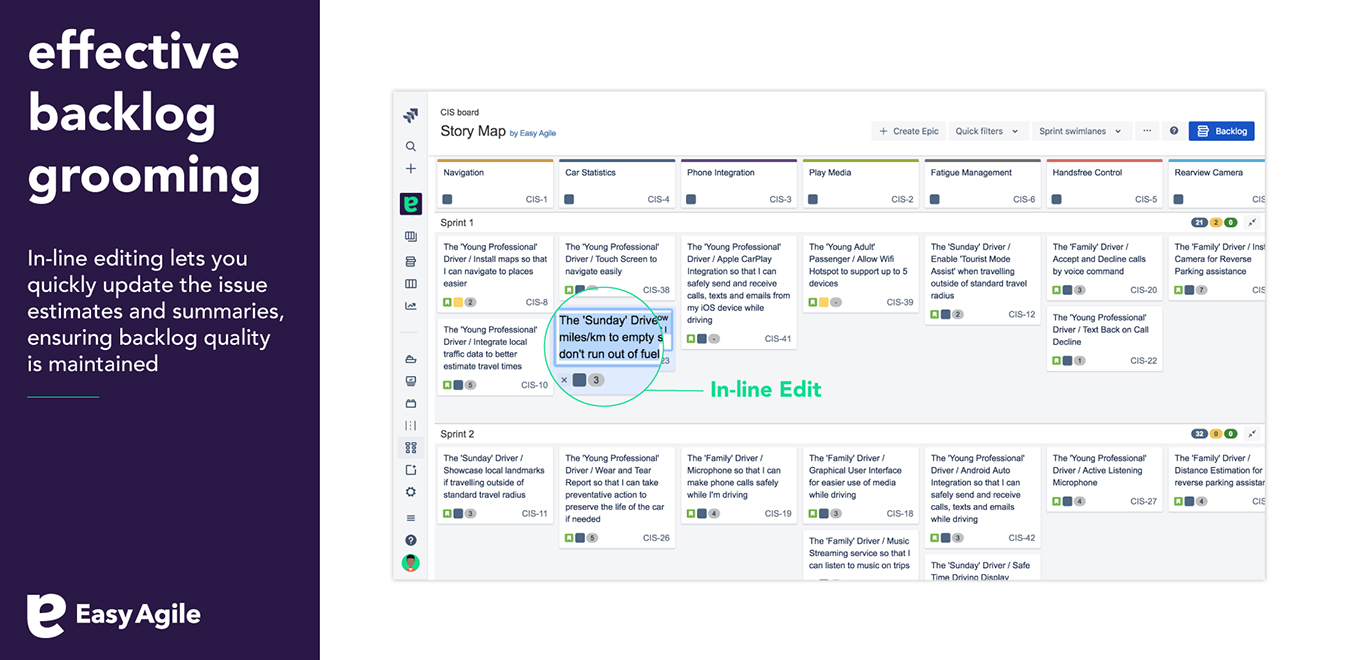Open CIS board breadcrumb
The height and width of the screenshot is (660, 1350).
[460, 113]
